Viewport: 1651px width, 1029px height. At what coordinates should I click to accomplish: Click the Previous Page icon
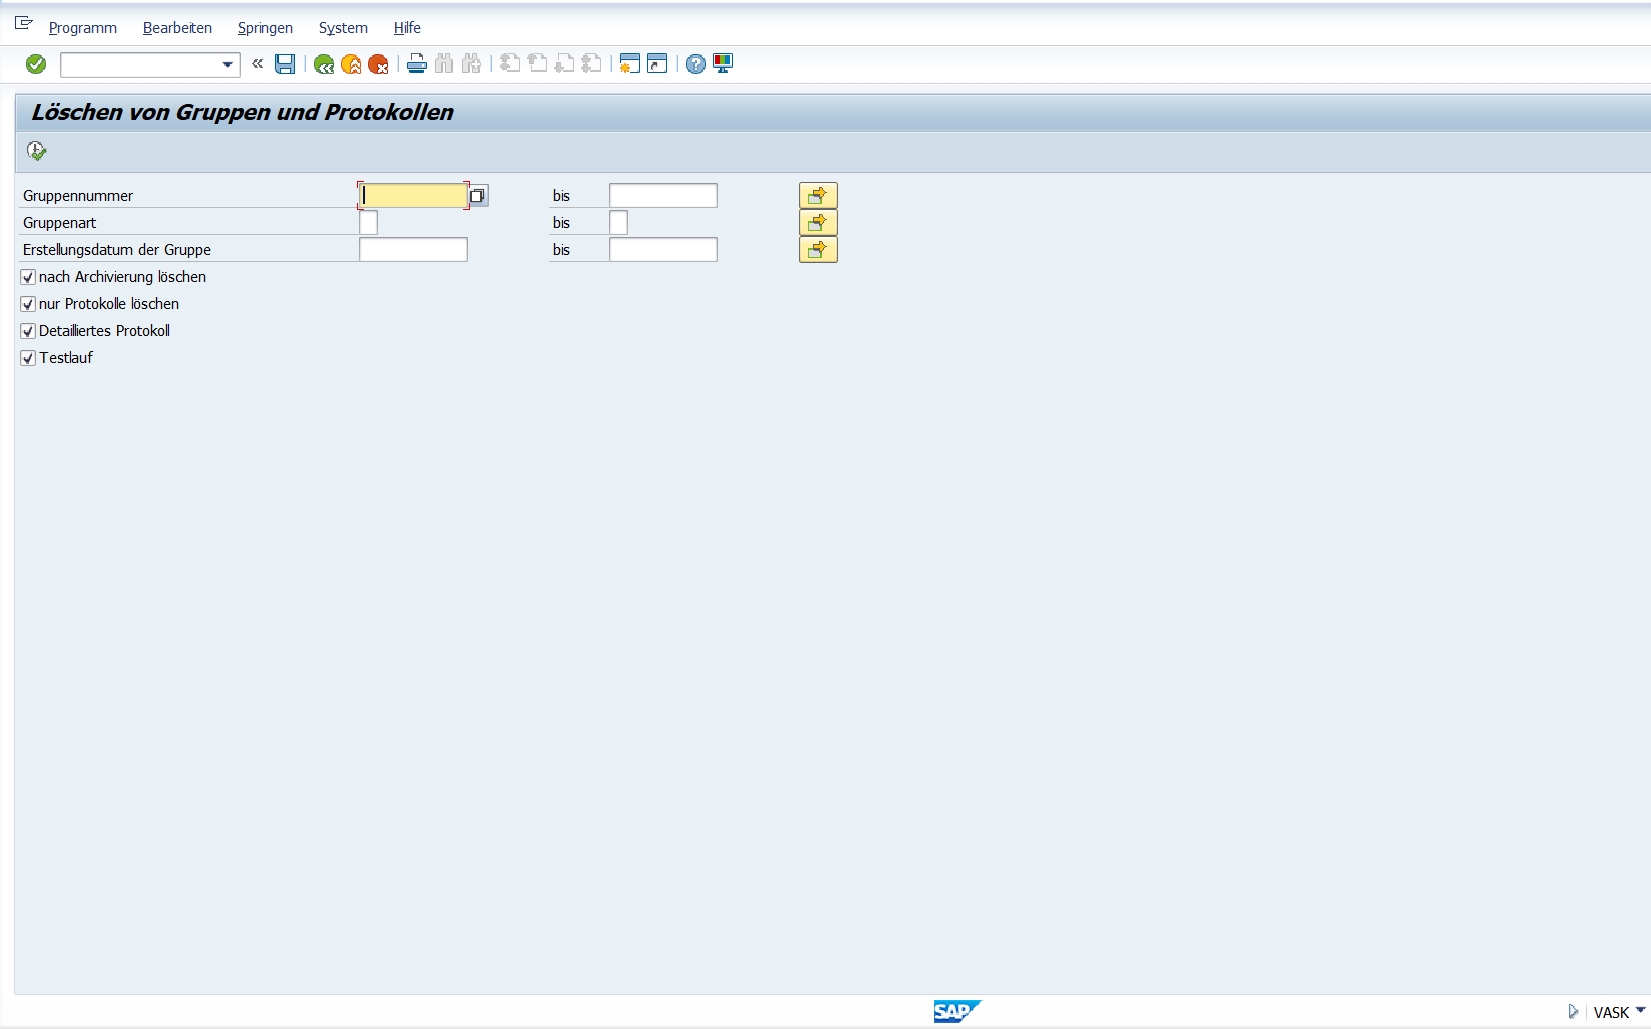tap(537, 64)
